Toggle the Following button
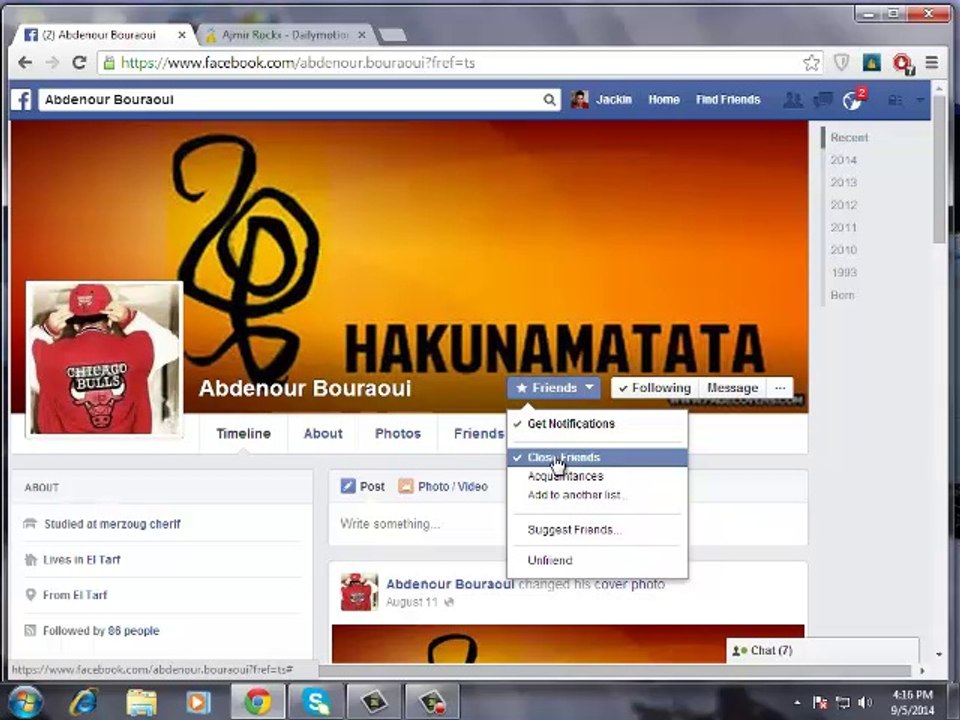The width and height of the screenshot is (960, 720). (654, 388)
